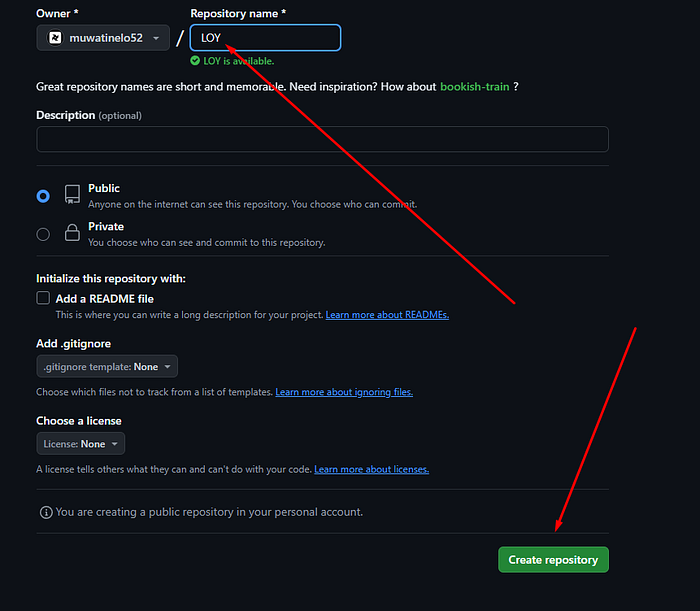Open the .gitignore template dropdown
The height and width of the screenshot is (611, 700).
[x=107, y=366]
